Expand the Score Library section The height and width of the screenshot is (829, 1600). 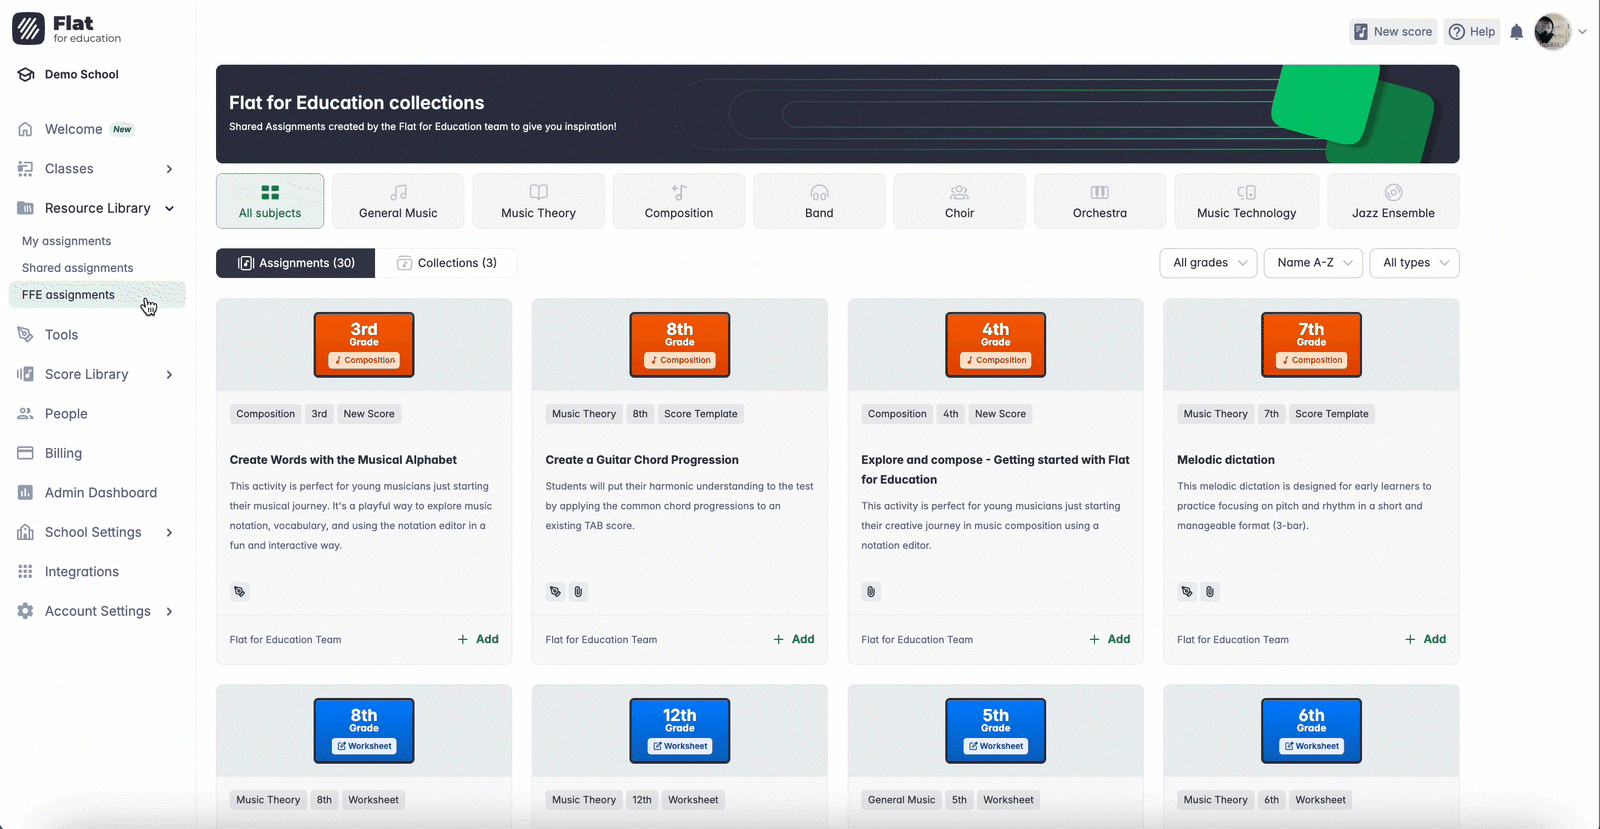click(169, 375)
